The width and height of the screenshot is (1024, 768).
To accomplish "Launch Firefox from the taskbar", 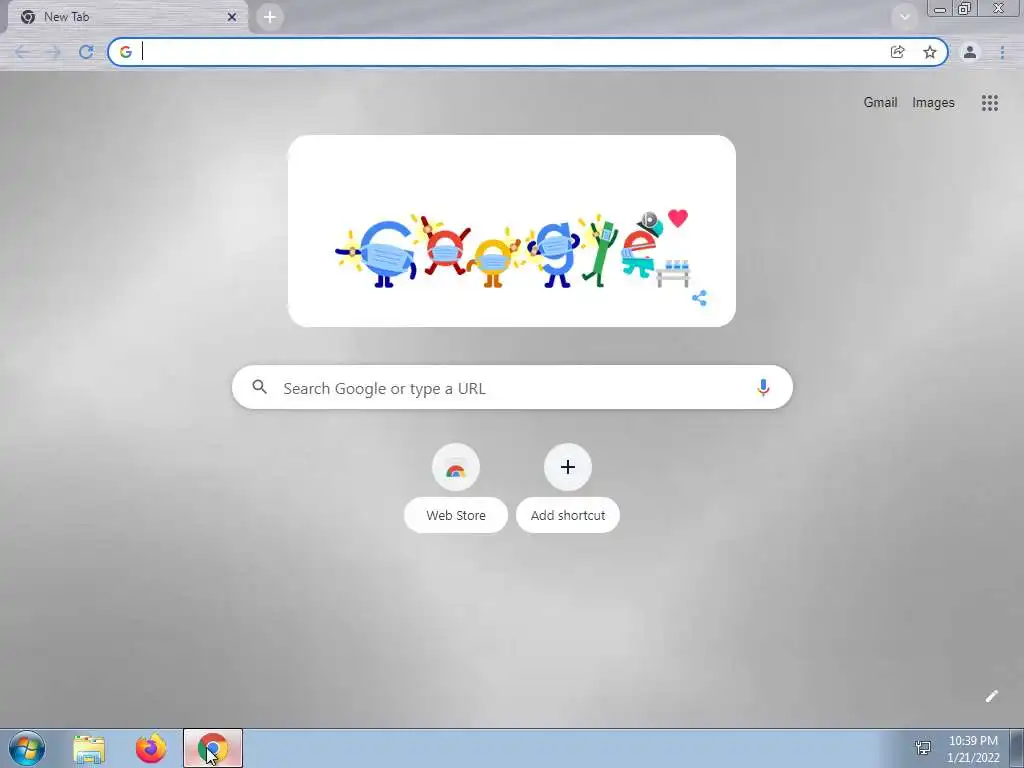I will point(151,748).
